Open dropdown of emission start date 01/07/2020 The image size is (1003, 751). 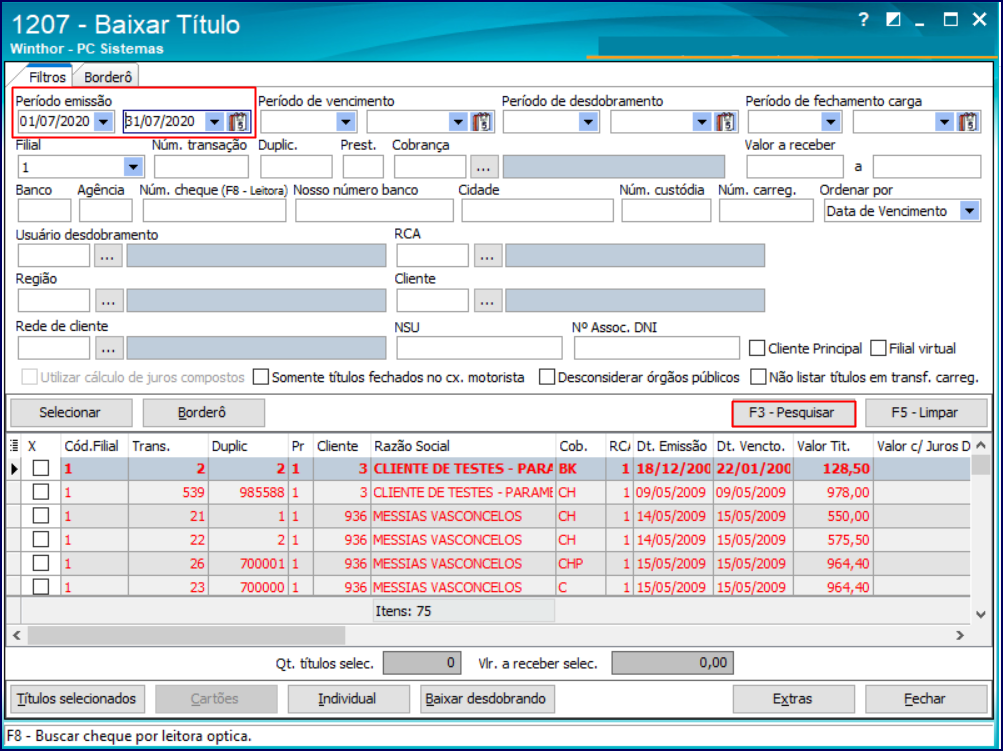click(x=104, y=122)
